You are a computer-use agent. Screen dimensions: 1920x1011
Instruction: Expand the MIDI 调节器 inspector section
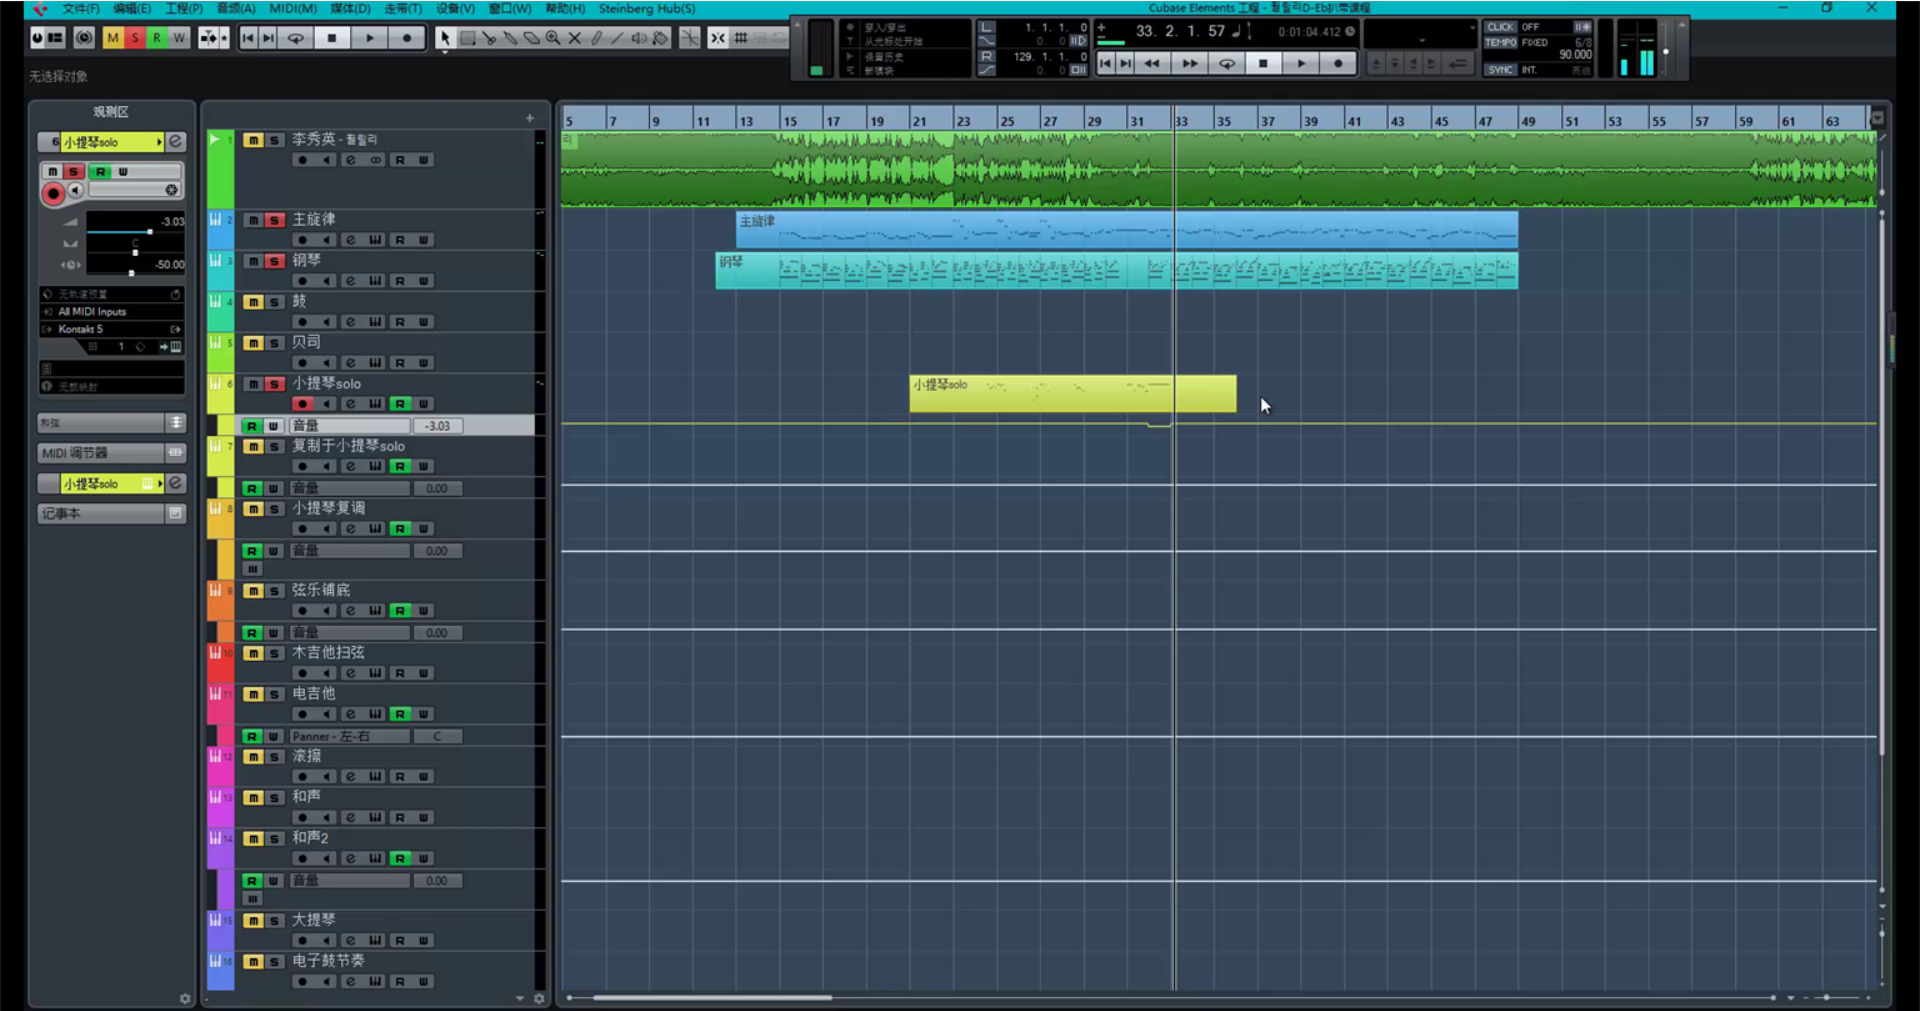pos(111,453)
